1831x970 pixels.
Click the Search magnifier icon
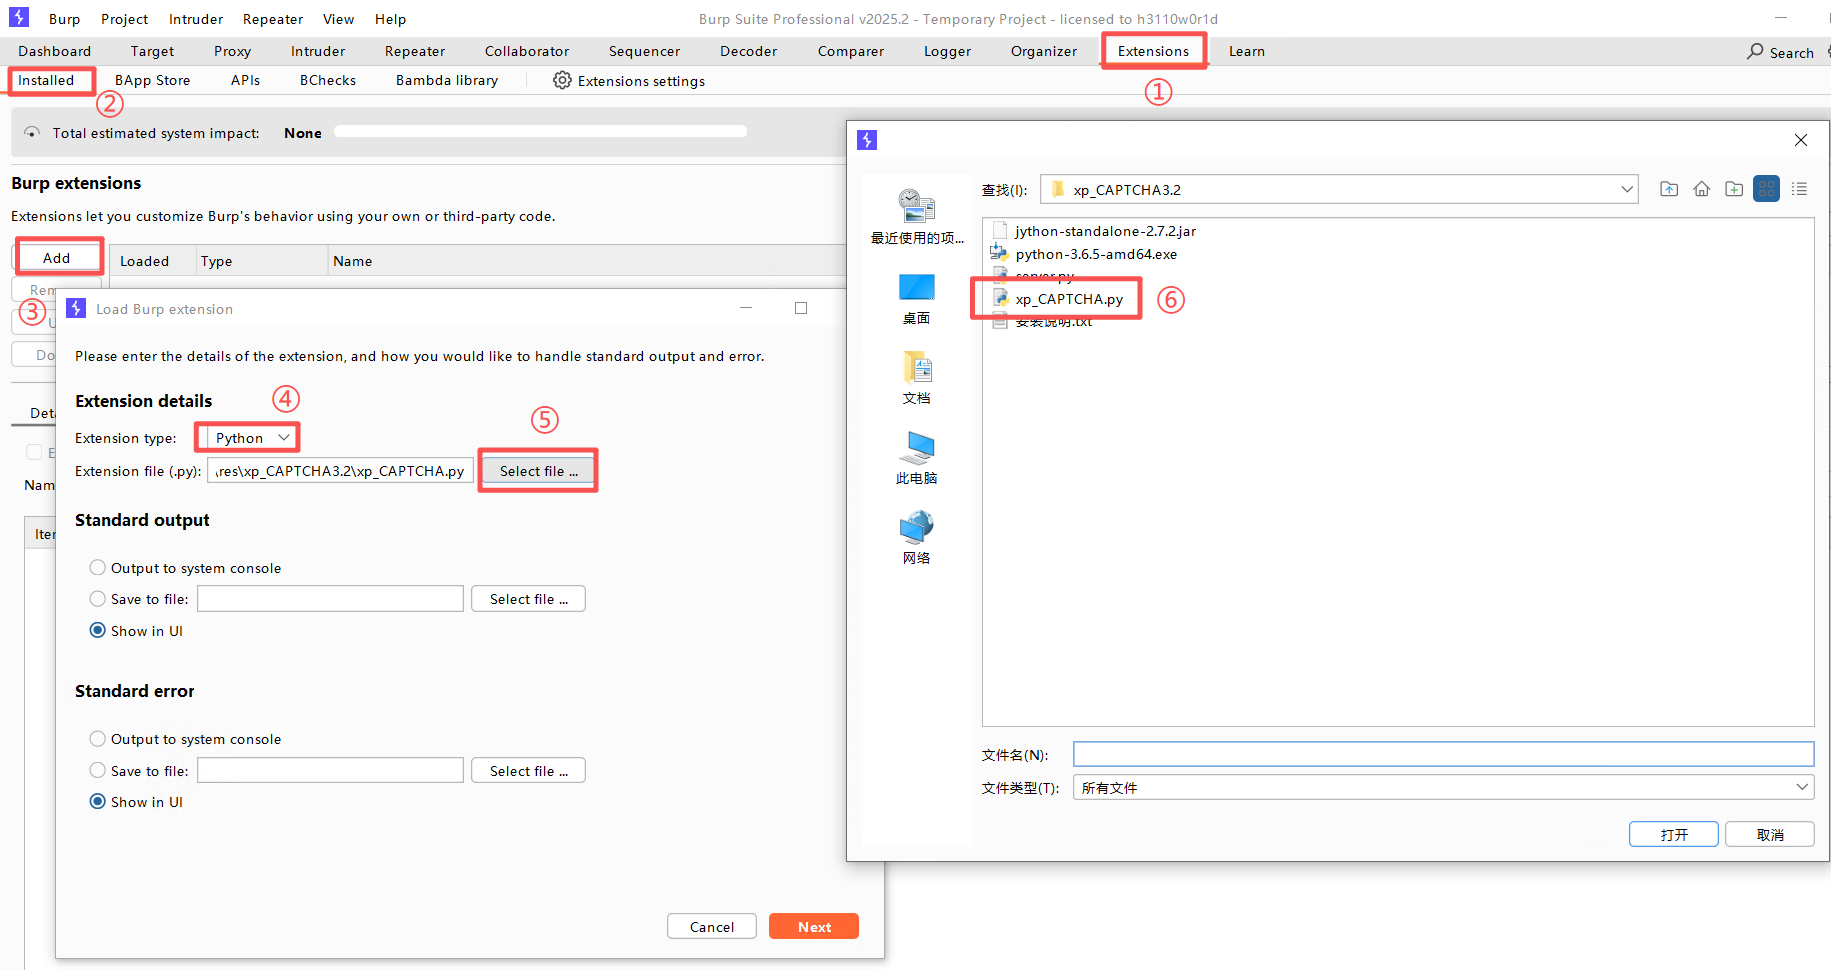click(1755, 51)
